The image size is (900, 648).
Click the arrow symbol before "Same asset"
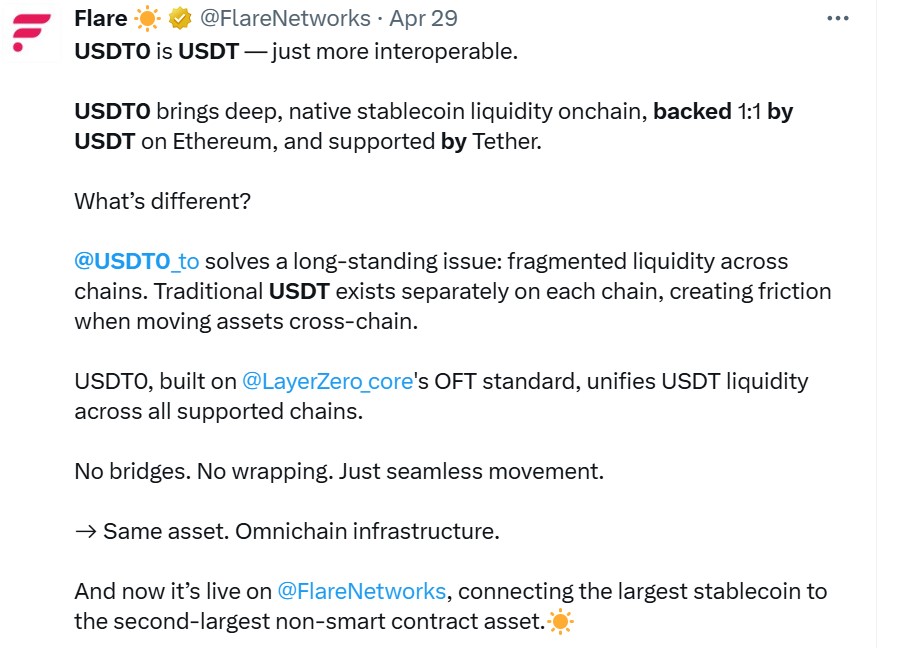pos(85,531)
